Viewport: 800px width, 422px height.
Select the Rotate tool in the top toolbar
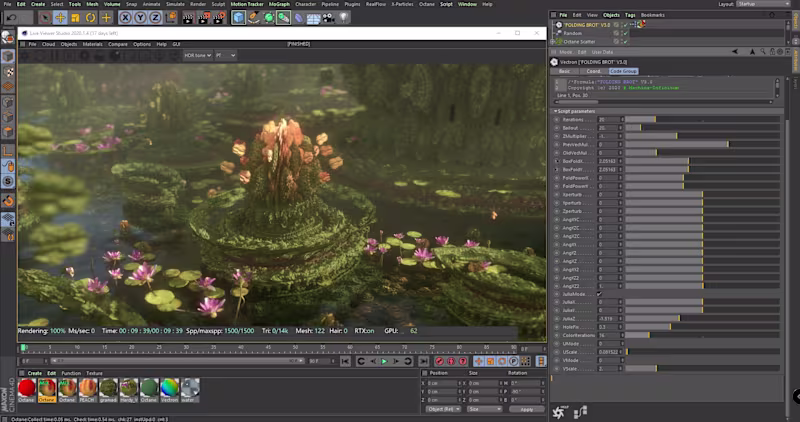(90, 17)
